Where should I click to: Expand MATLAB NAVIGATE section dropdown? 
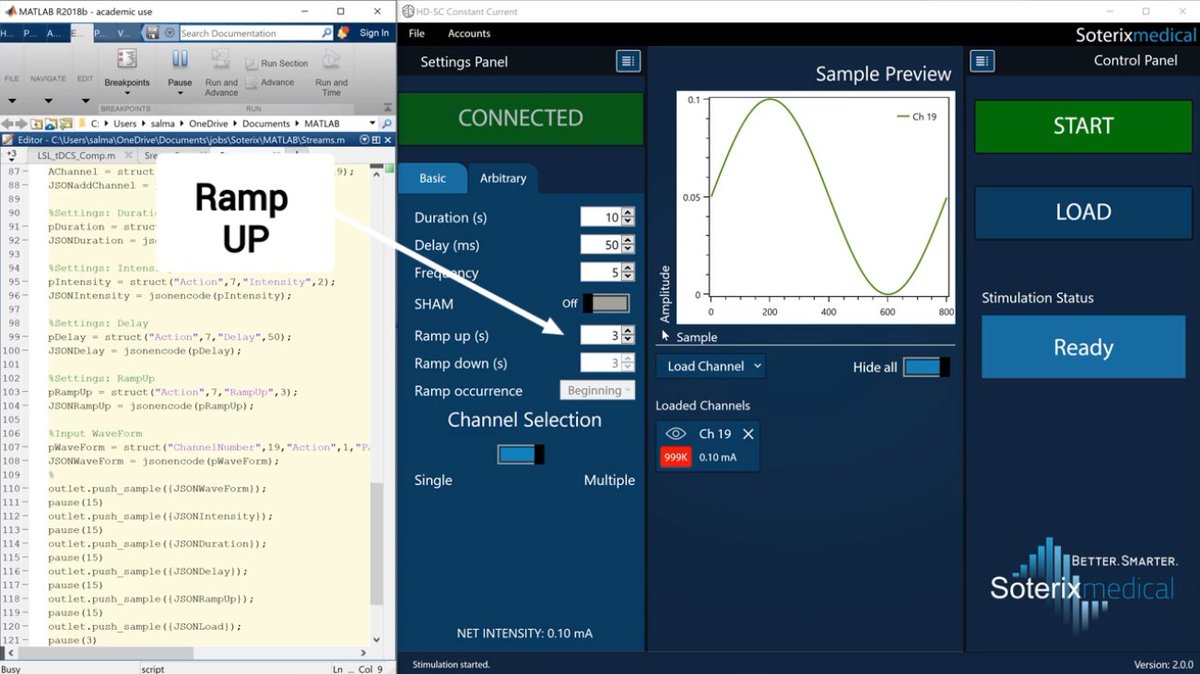(48, 100)
